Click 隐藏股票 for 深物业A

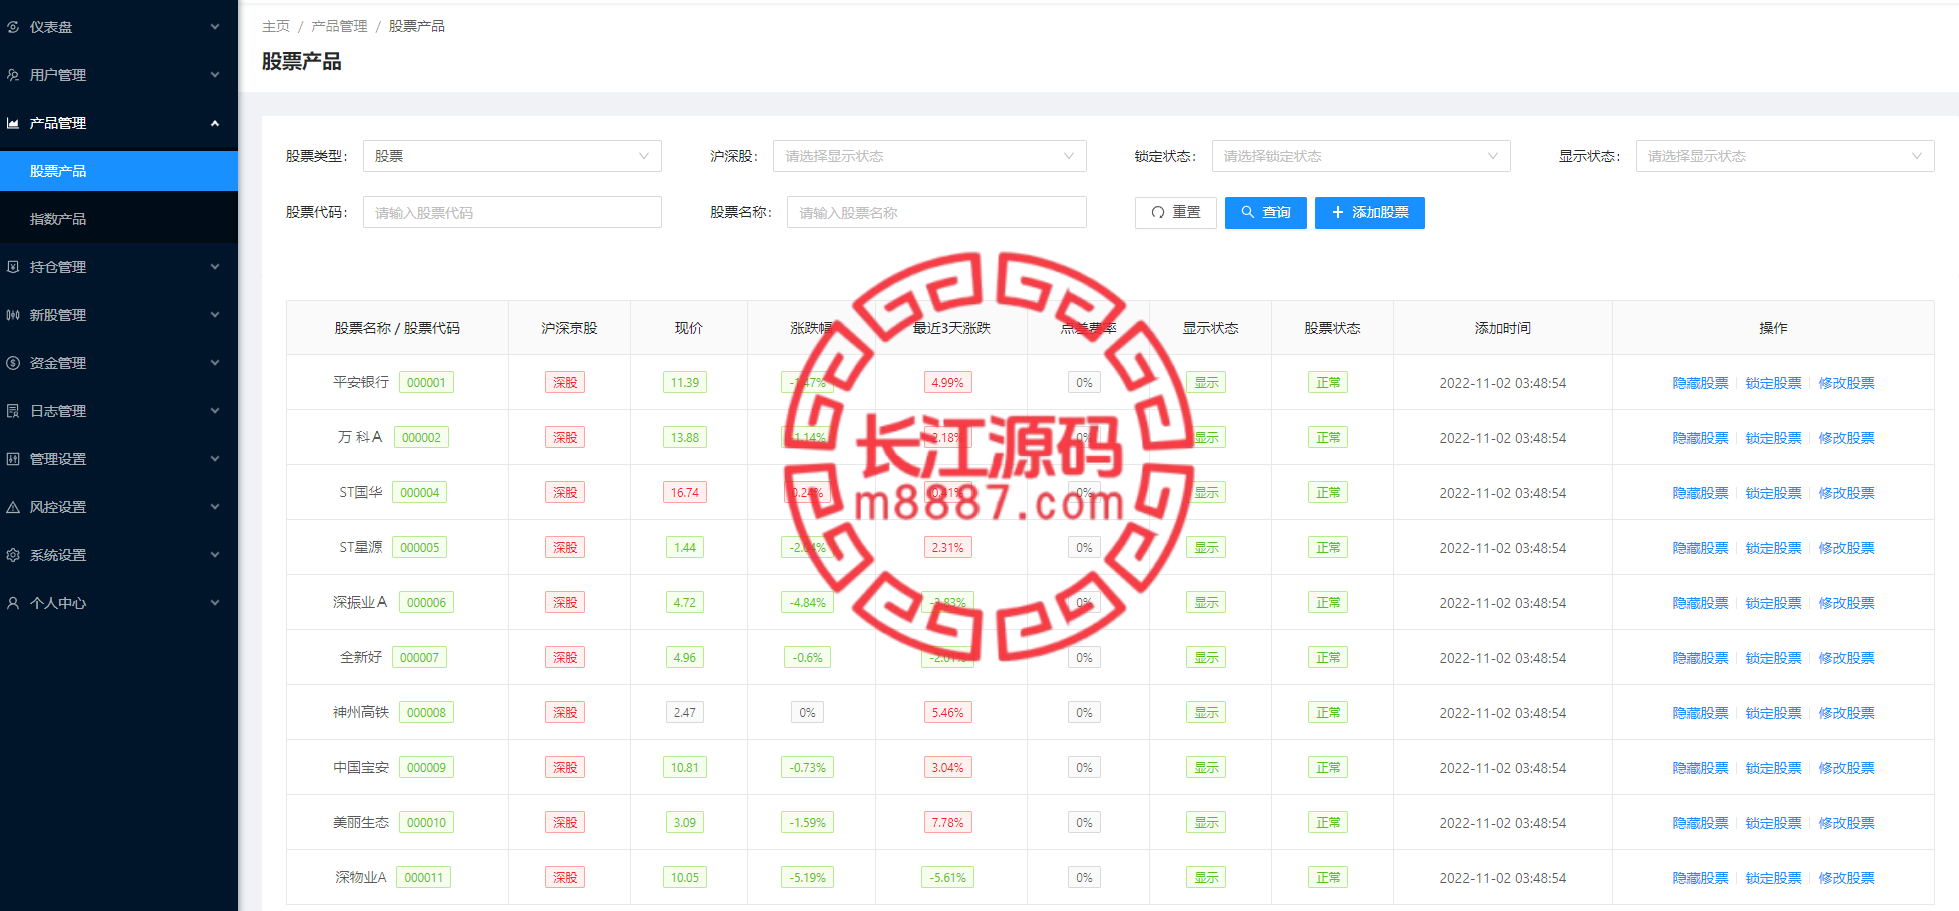(x=1700, y=878)
